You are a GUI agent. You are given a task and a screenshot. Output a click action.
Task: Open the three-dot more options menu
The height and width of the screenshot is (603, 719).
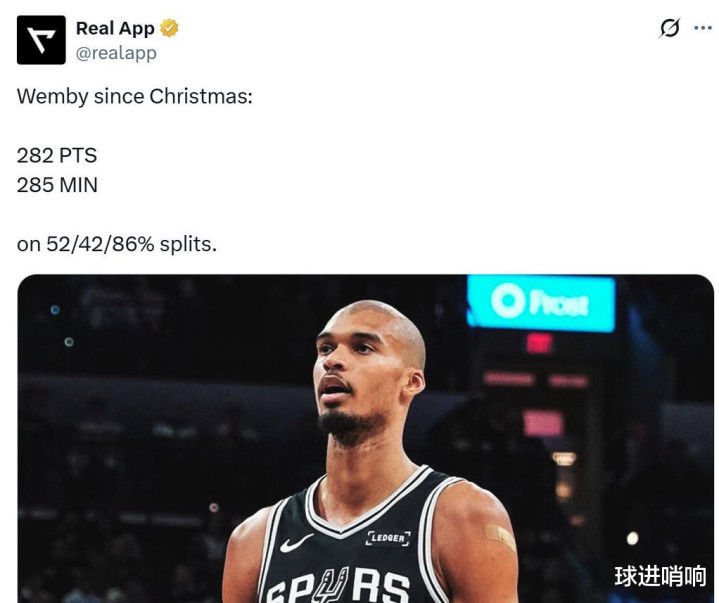click(x=703, y=28)
